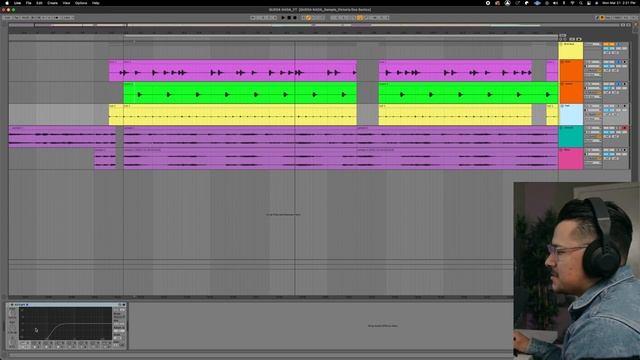Click the EQ Eight frequency display
Viewport: 640px width, 360px height.
point(65,324)
